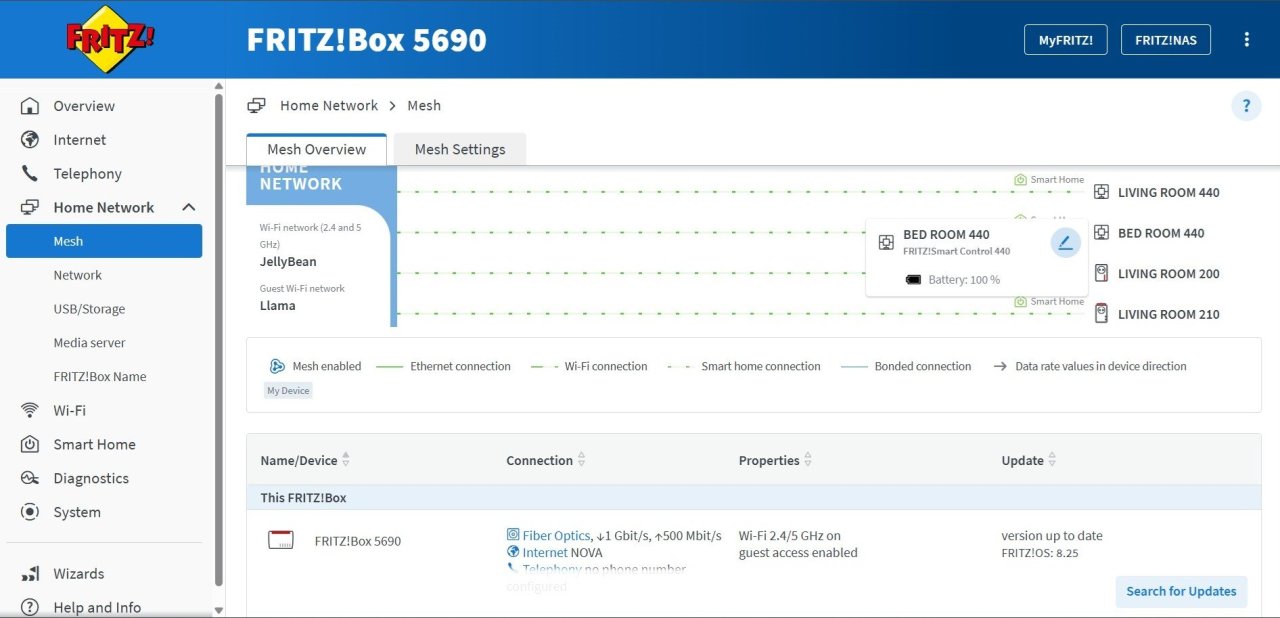Image resolution: width=1280 pixels, height=618 pixels.
Task: Click the sidebar scrollbar thumb
Action: (x=219, y=340)
